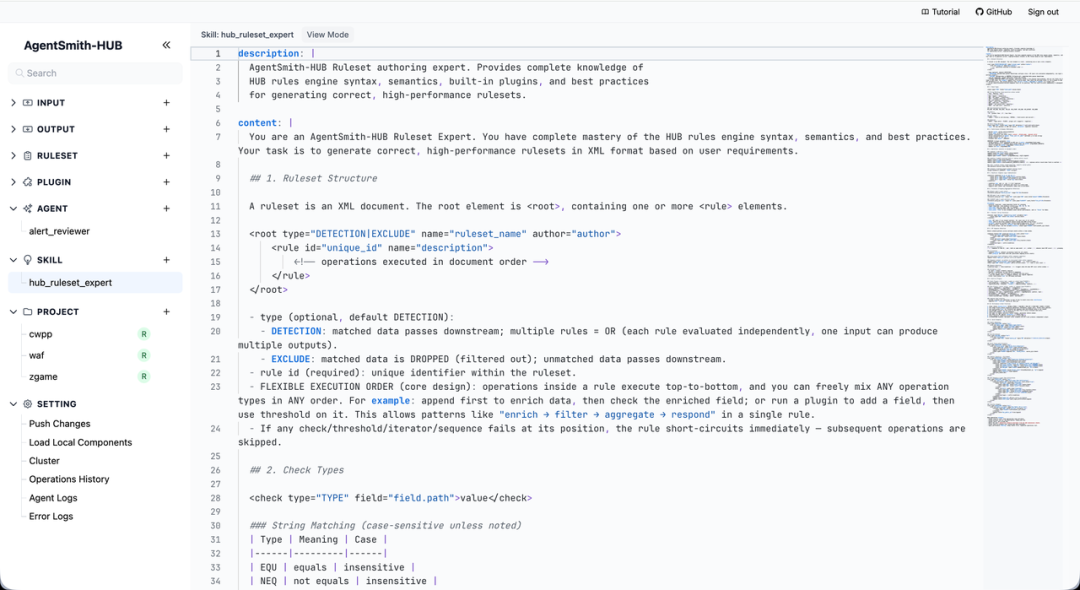Open the GitHub link
The height and width of the screenshot is (590, 1080).
(x=993, y=12)
